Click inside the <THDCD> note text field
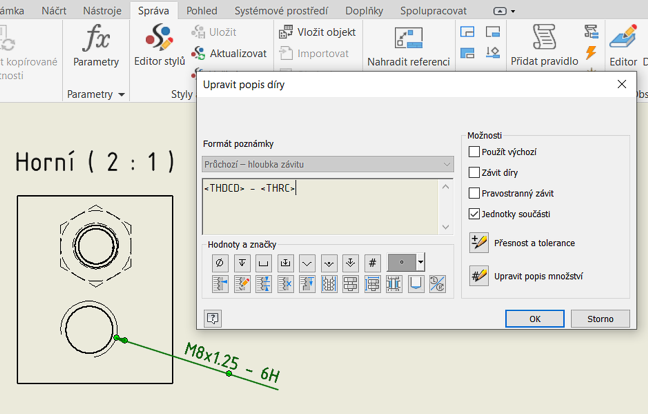 coord(320,205)
